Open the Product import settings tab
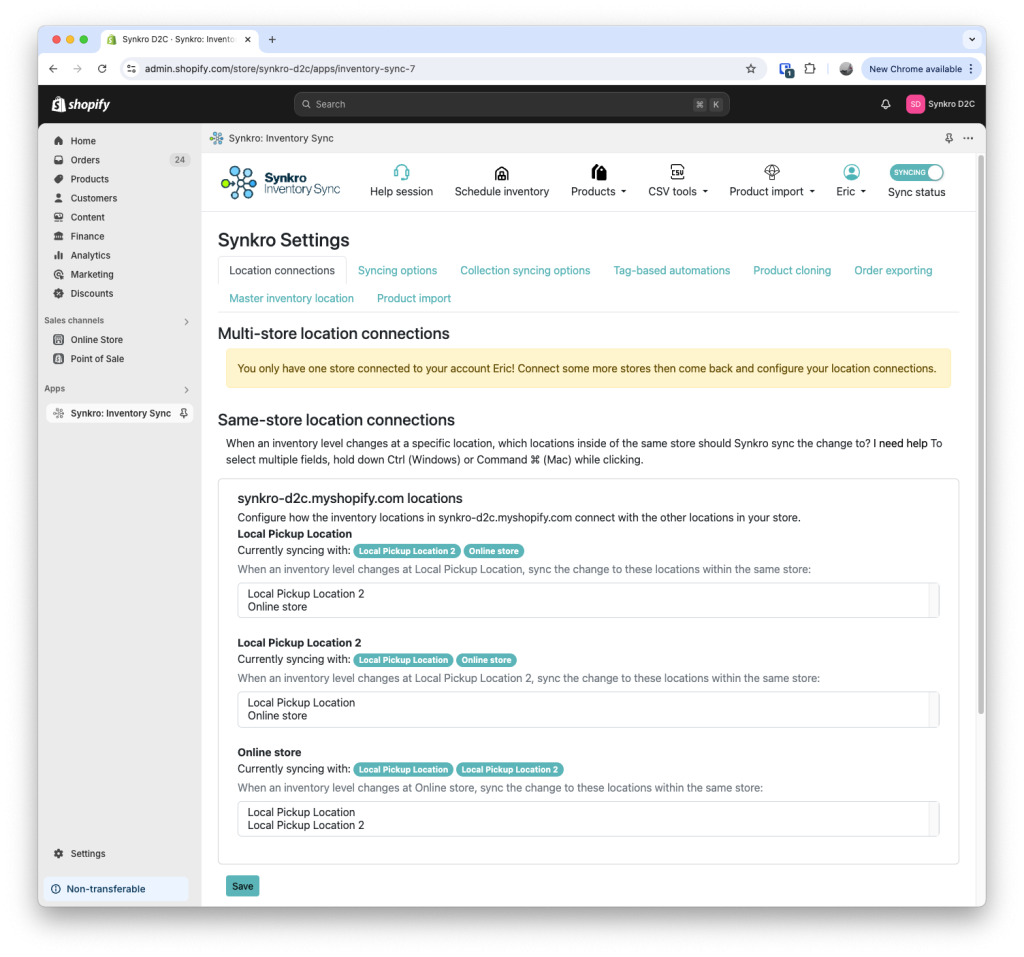The width and height of the screenshot is (1024, 957). point(413,299)
